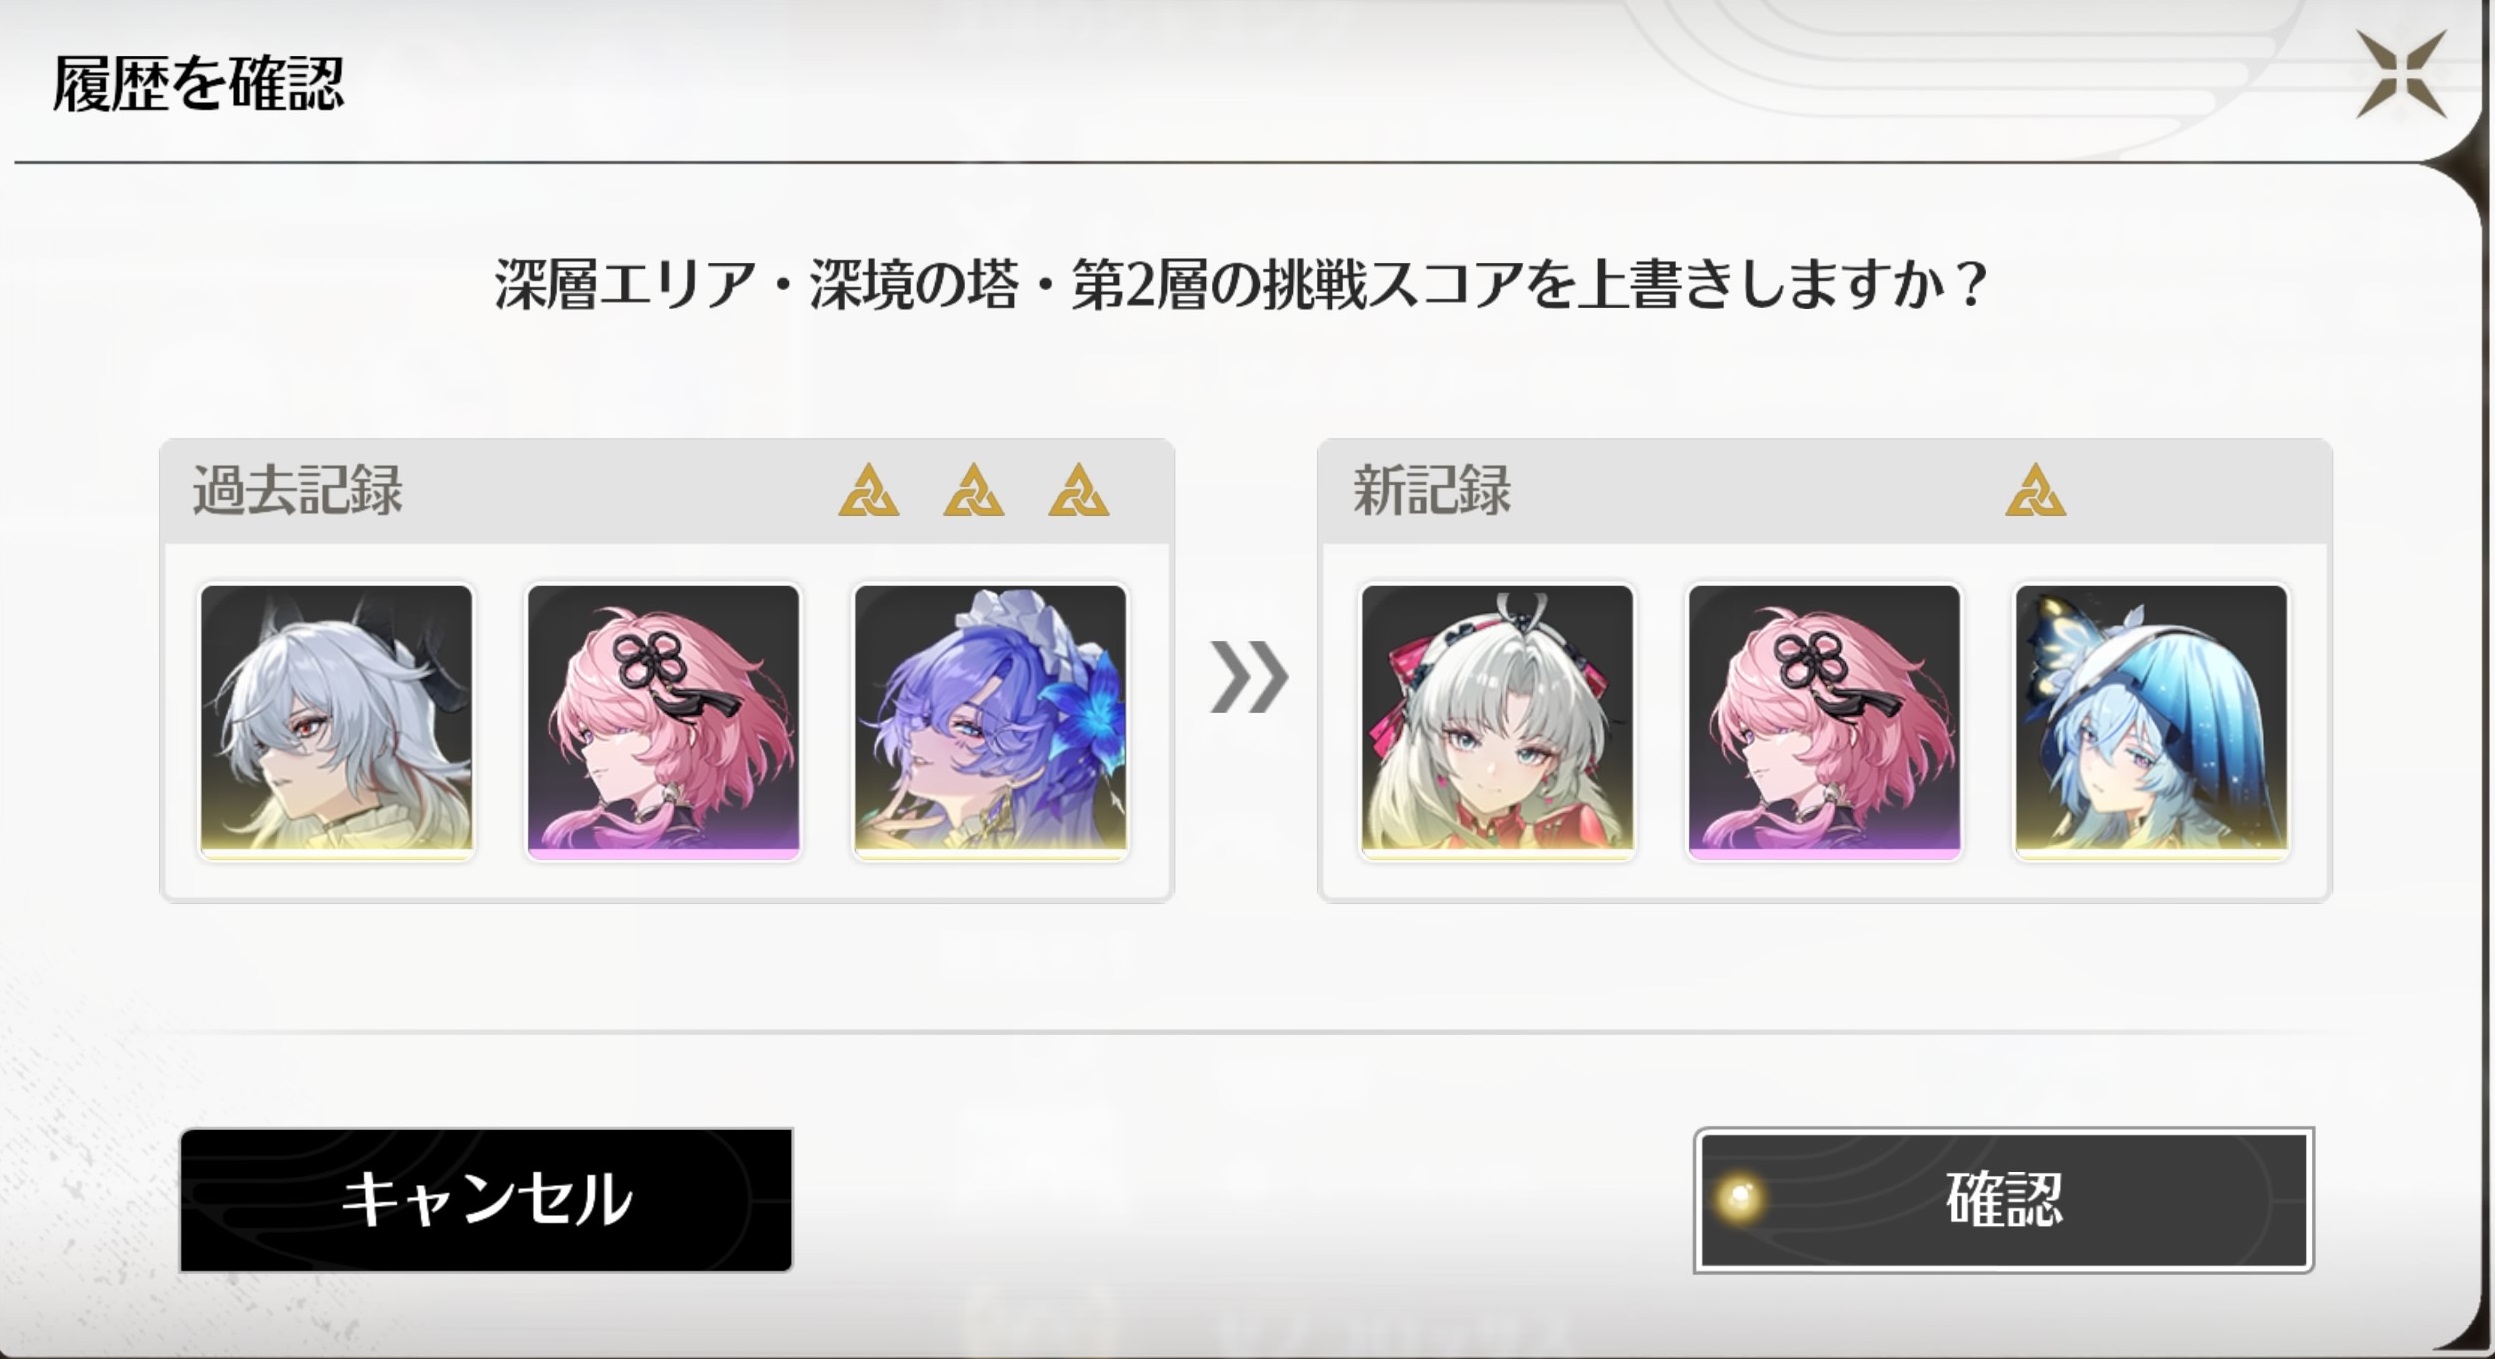Click the single gold crest in new record
2495x1359 pixels.
[2035, 490]
